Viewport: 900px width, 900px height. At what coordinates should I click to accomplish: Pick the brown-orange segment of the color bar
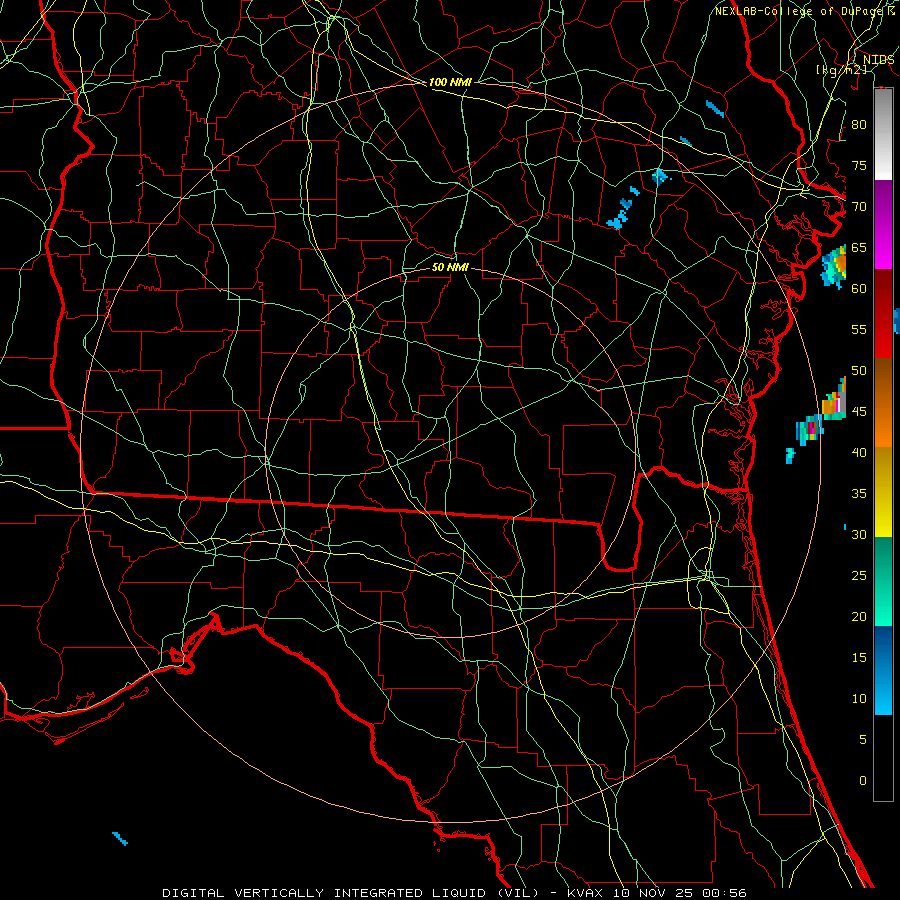[x=883, y=402]
